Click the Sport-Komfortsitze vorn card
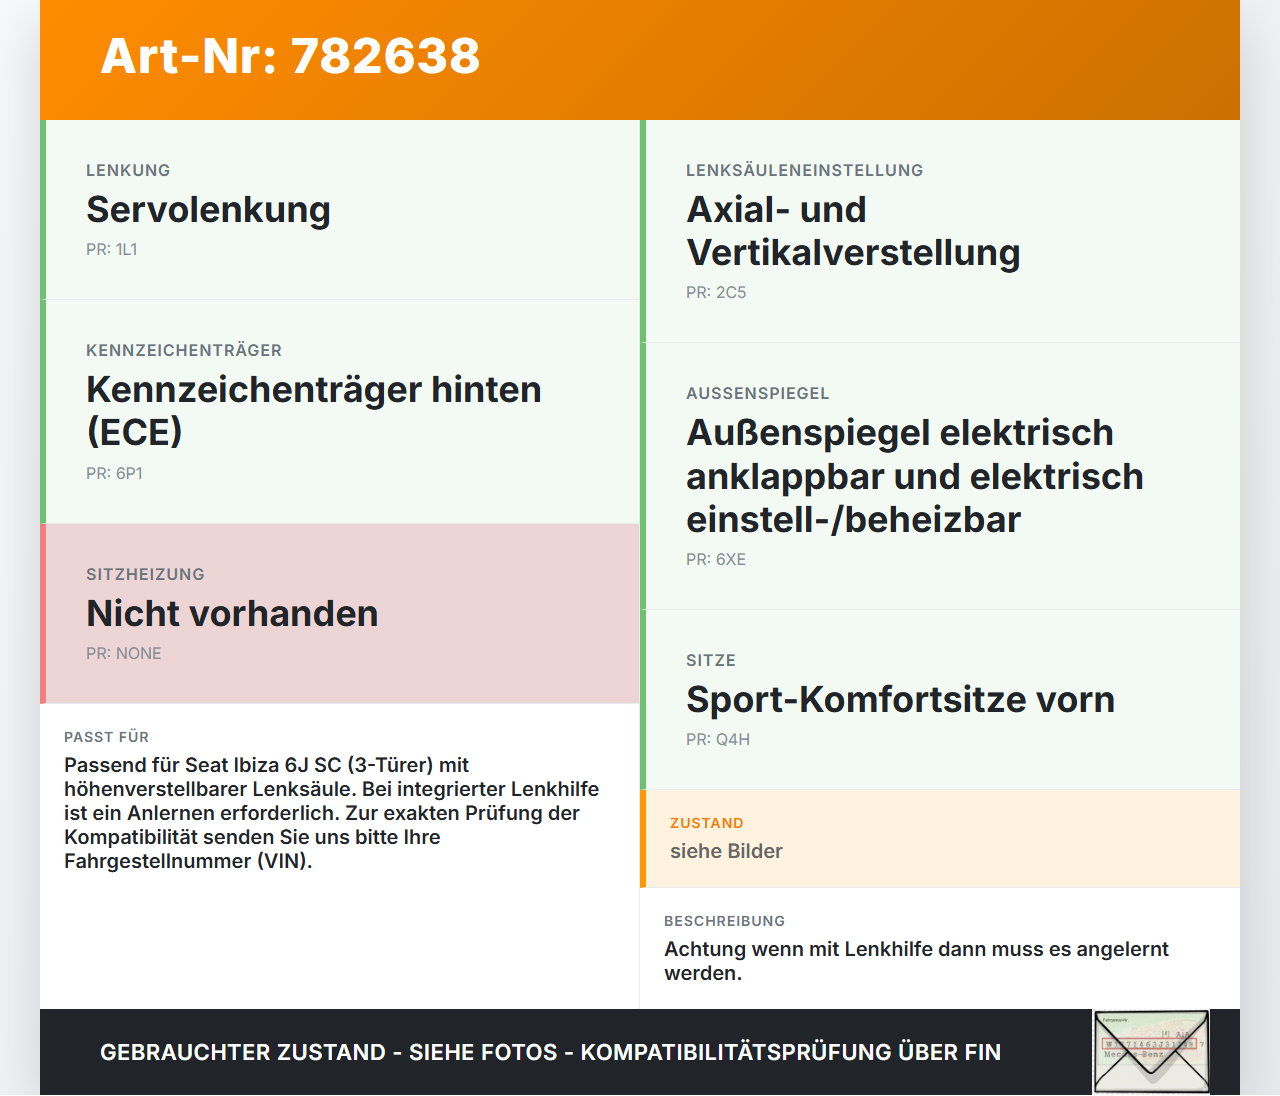The width and height of the screenshot is (1280, 1096). [x=940, y=700]
